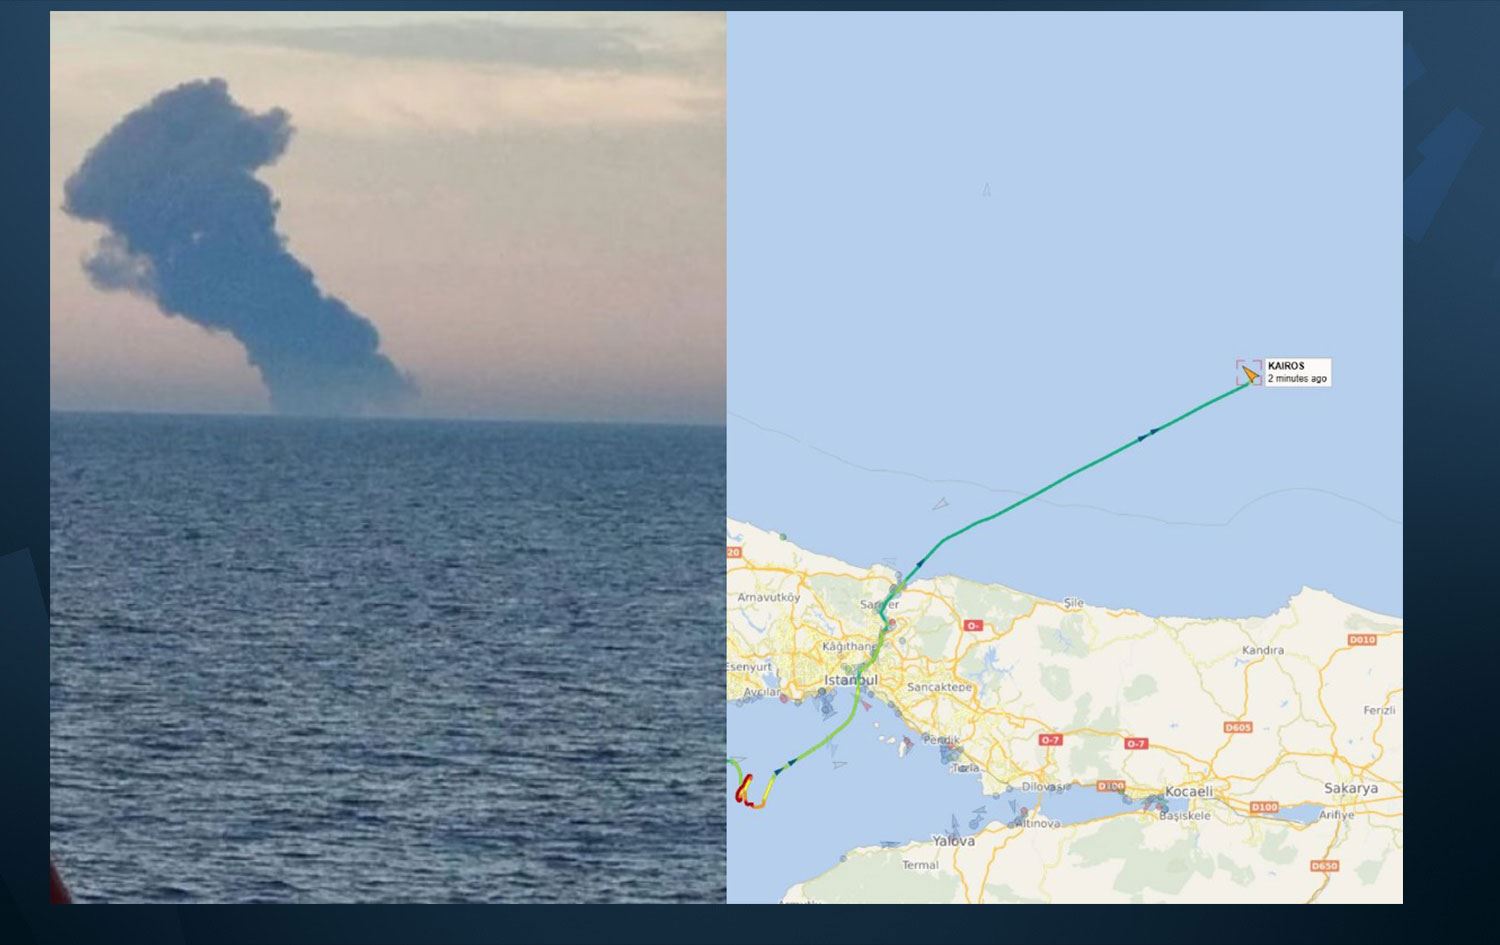The width and height of the screenshot is (1500, 945).
Task: Click the Kocaeli city label
Action: [x=1189, y=791]
